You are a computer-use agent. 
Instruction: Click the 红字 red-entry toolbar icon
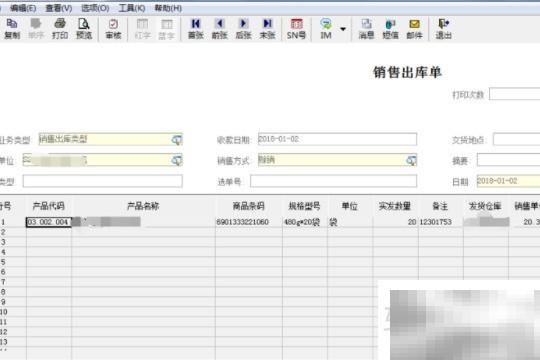point(142,29)
